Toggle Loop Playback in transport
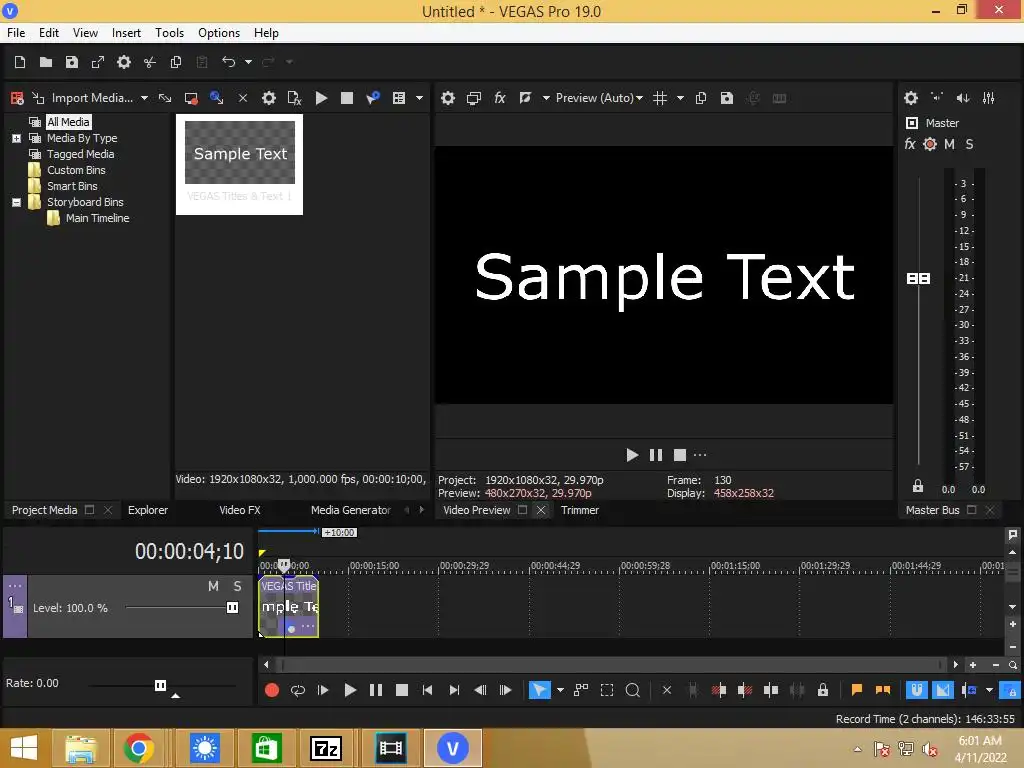Image resolution: width=1024 pixels, height=768 pixels. coord(298,690)
